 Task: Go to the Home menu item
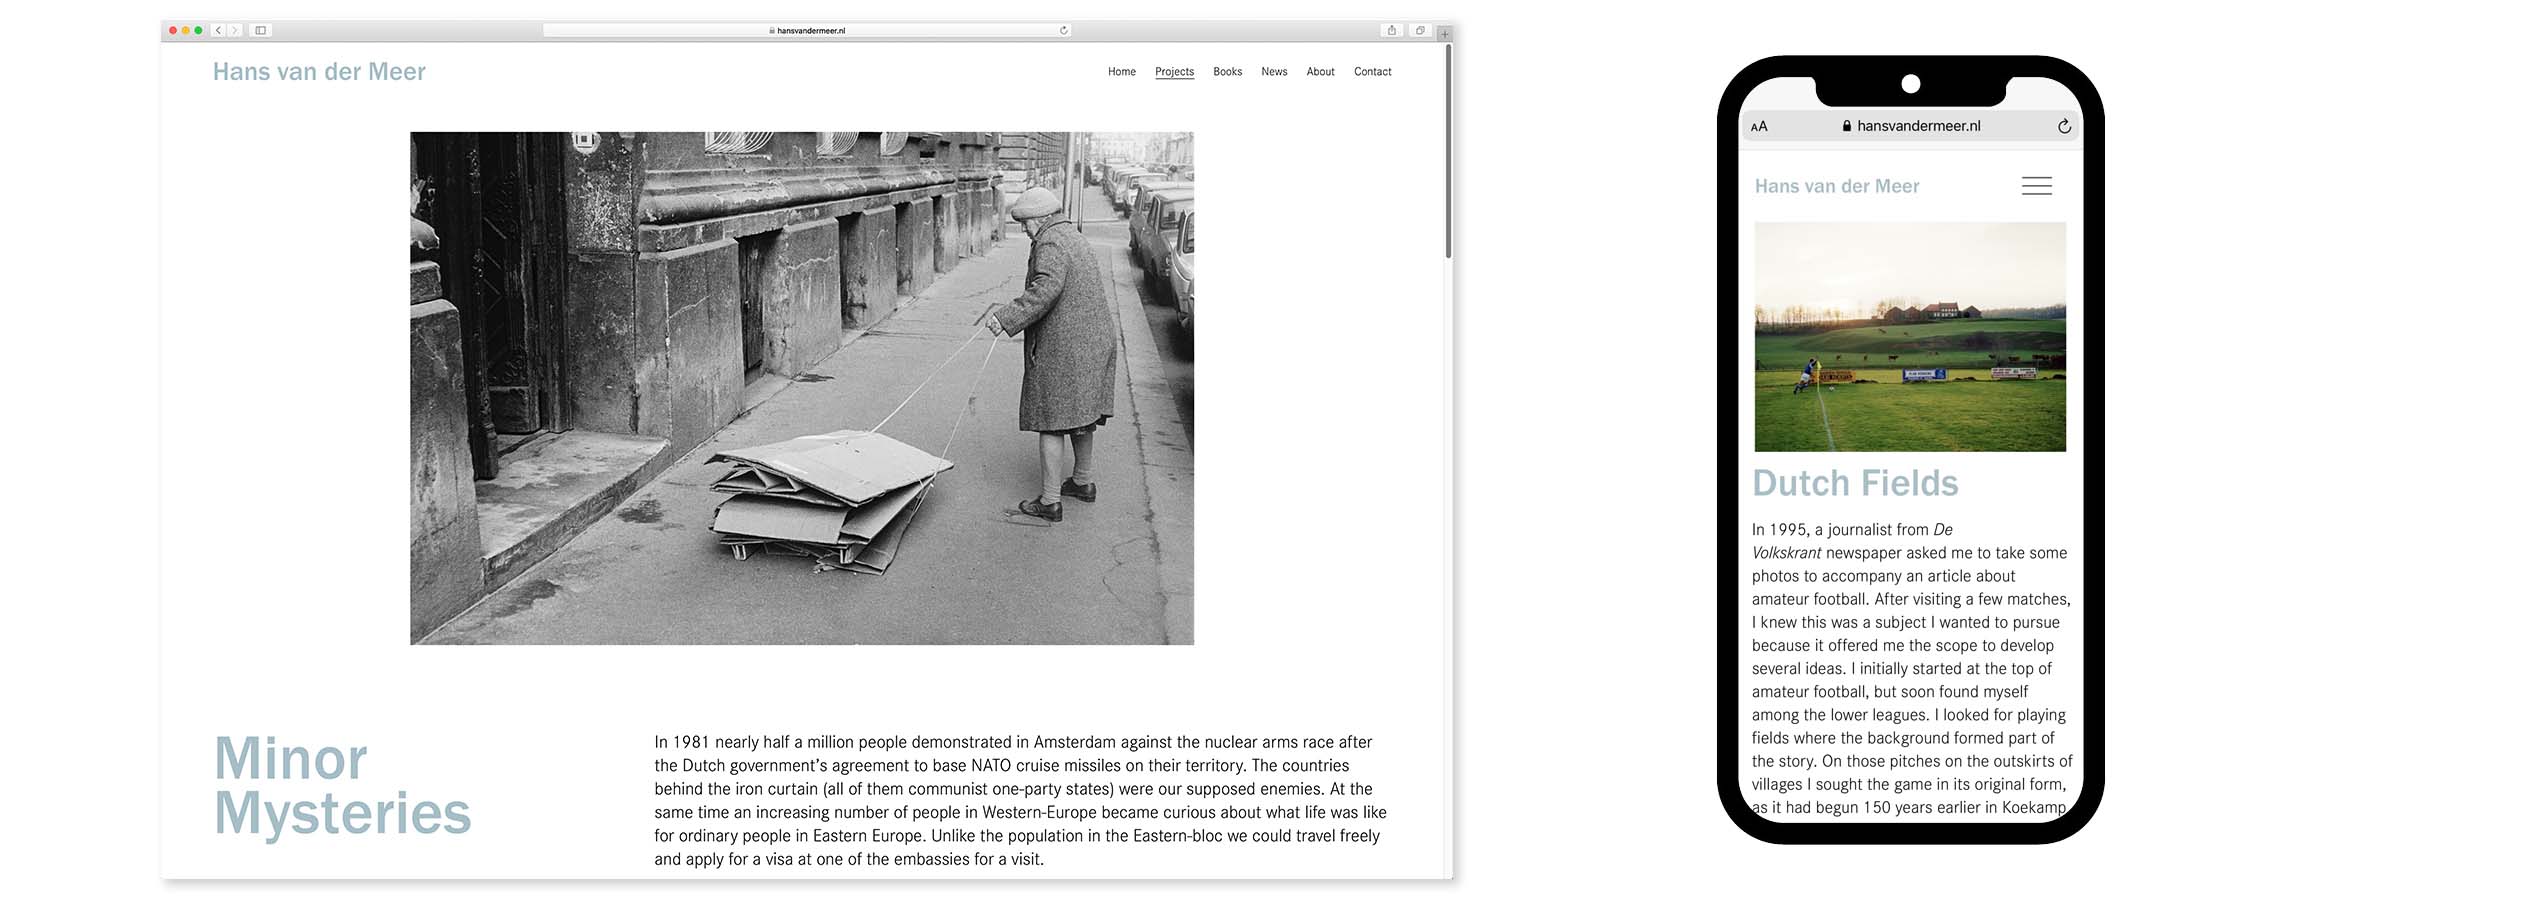[x=1121, y=72]
